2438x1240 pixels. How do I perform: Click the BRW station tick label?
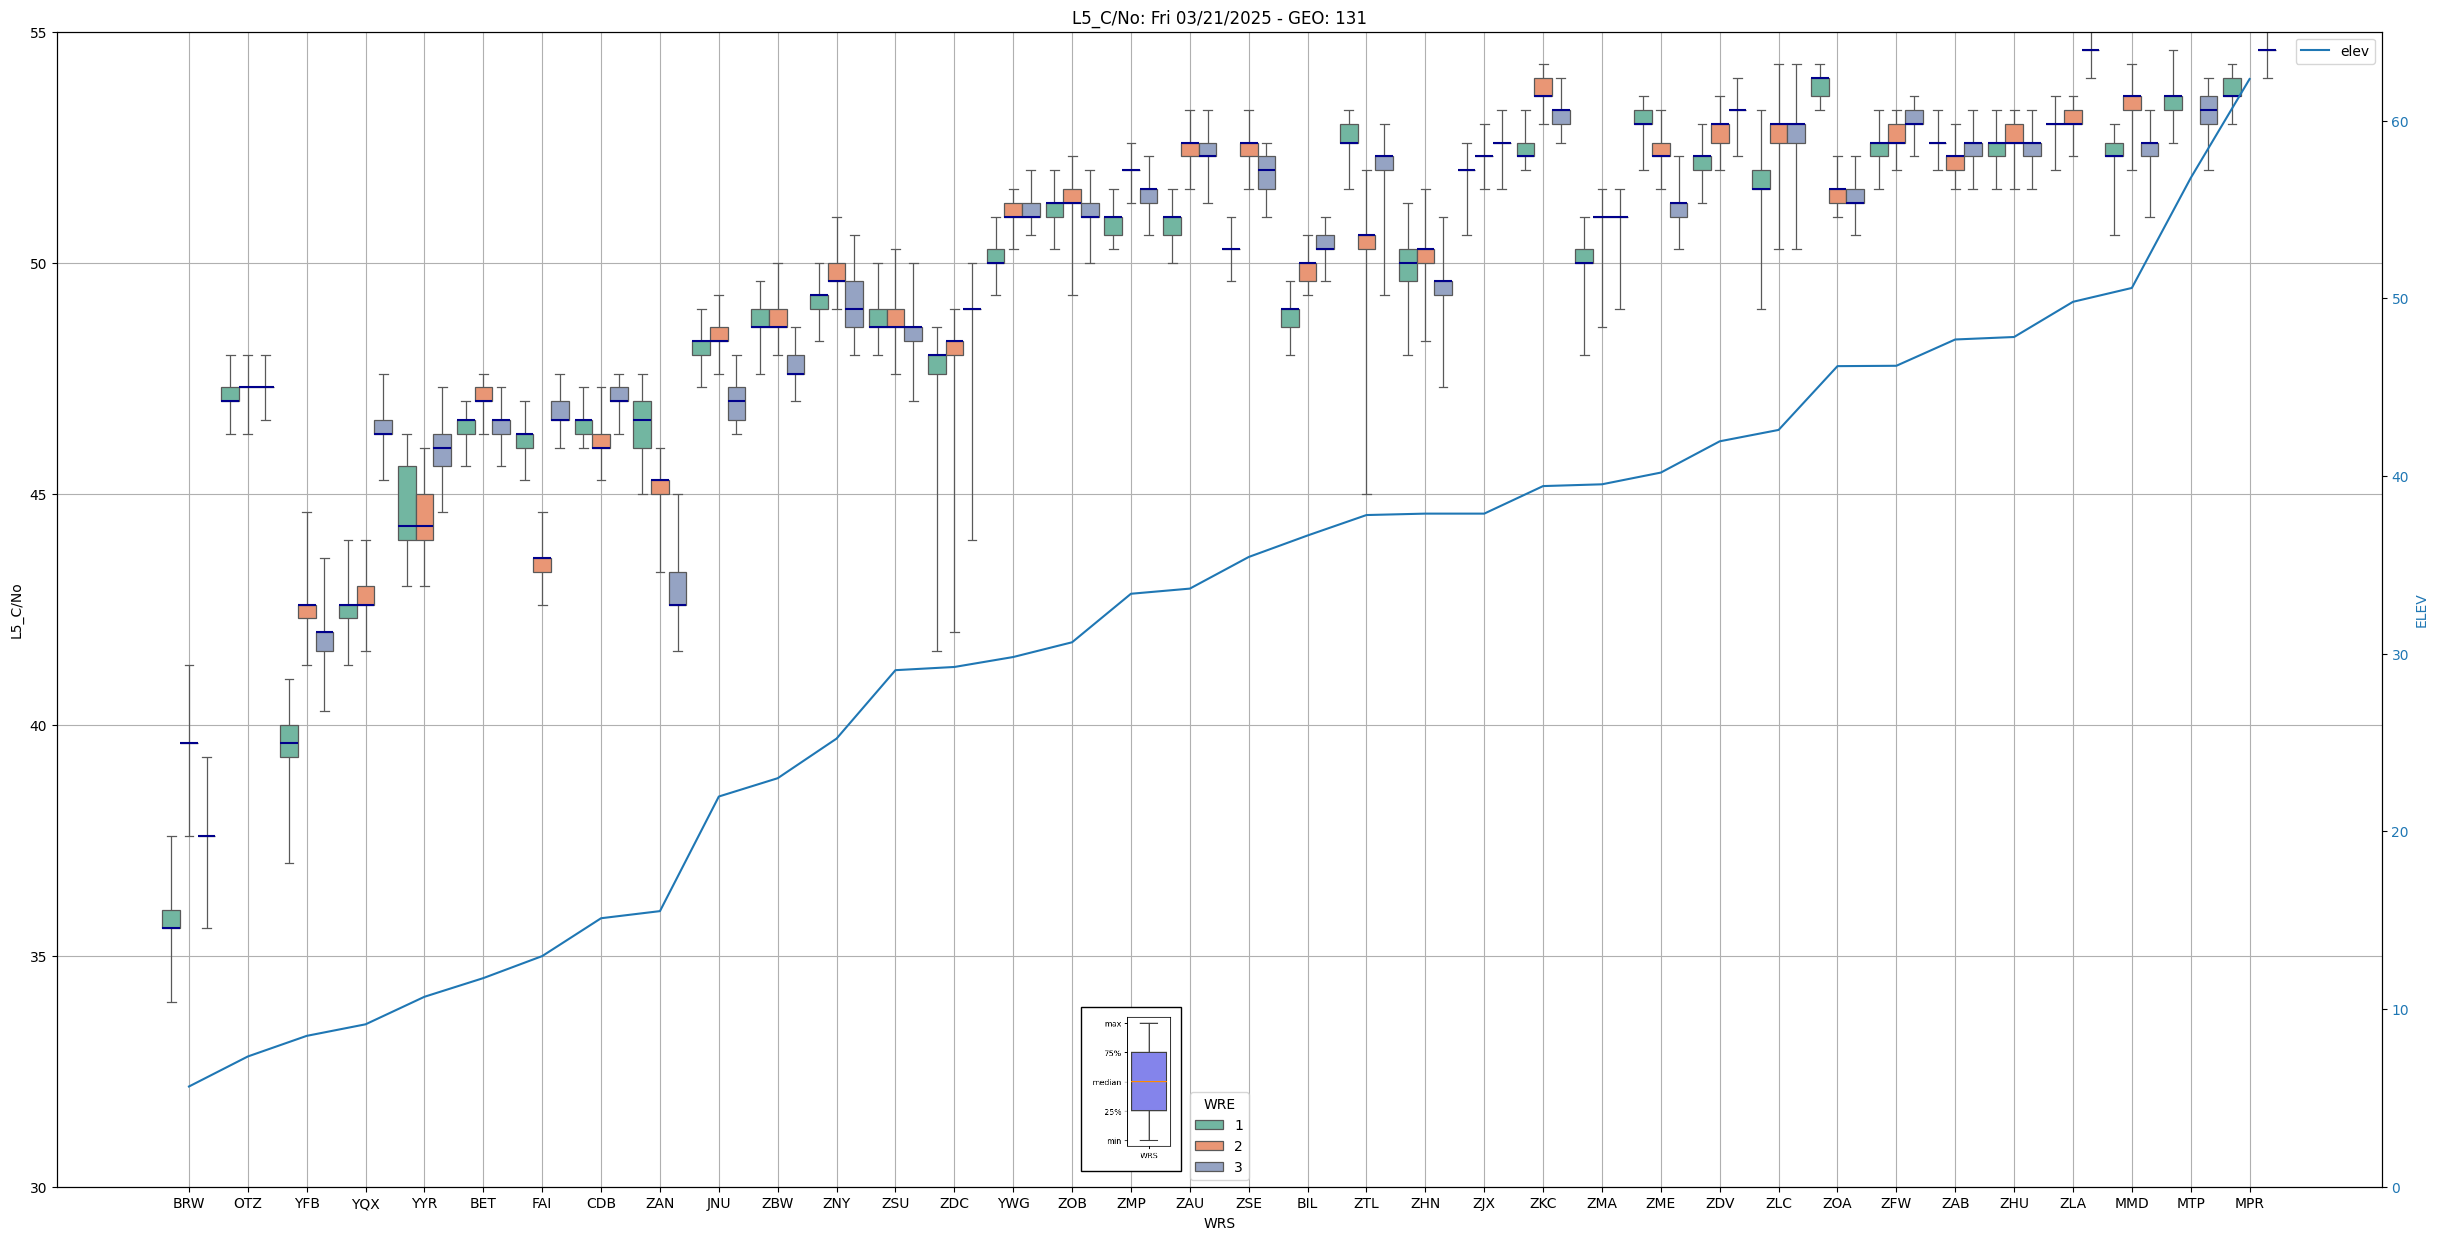pyautogui.click(x=188, y=1204)
